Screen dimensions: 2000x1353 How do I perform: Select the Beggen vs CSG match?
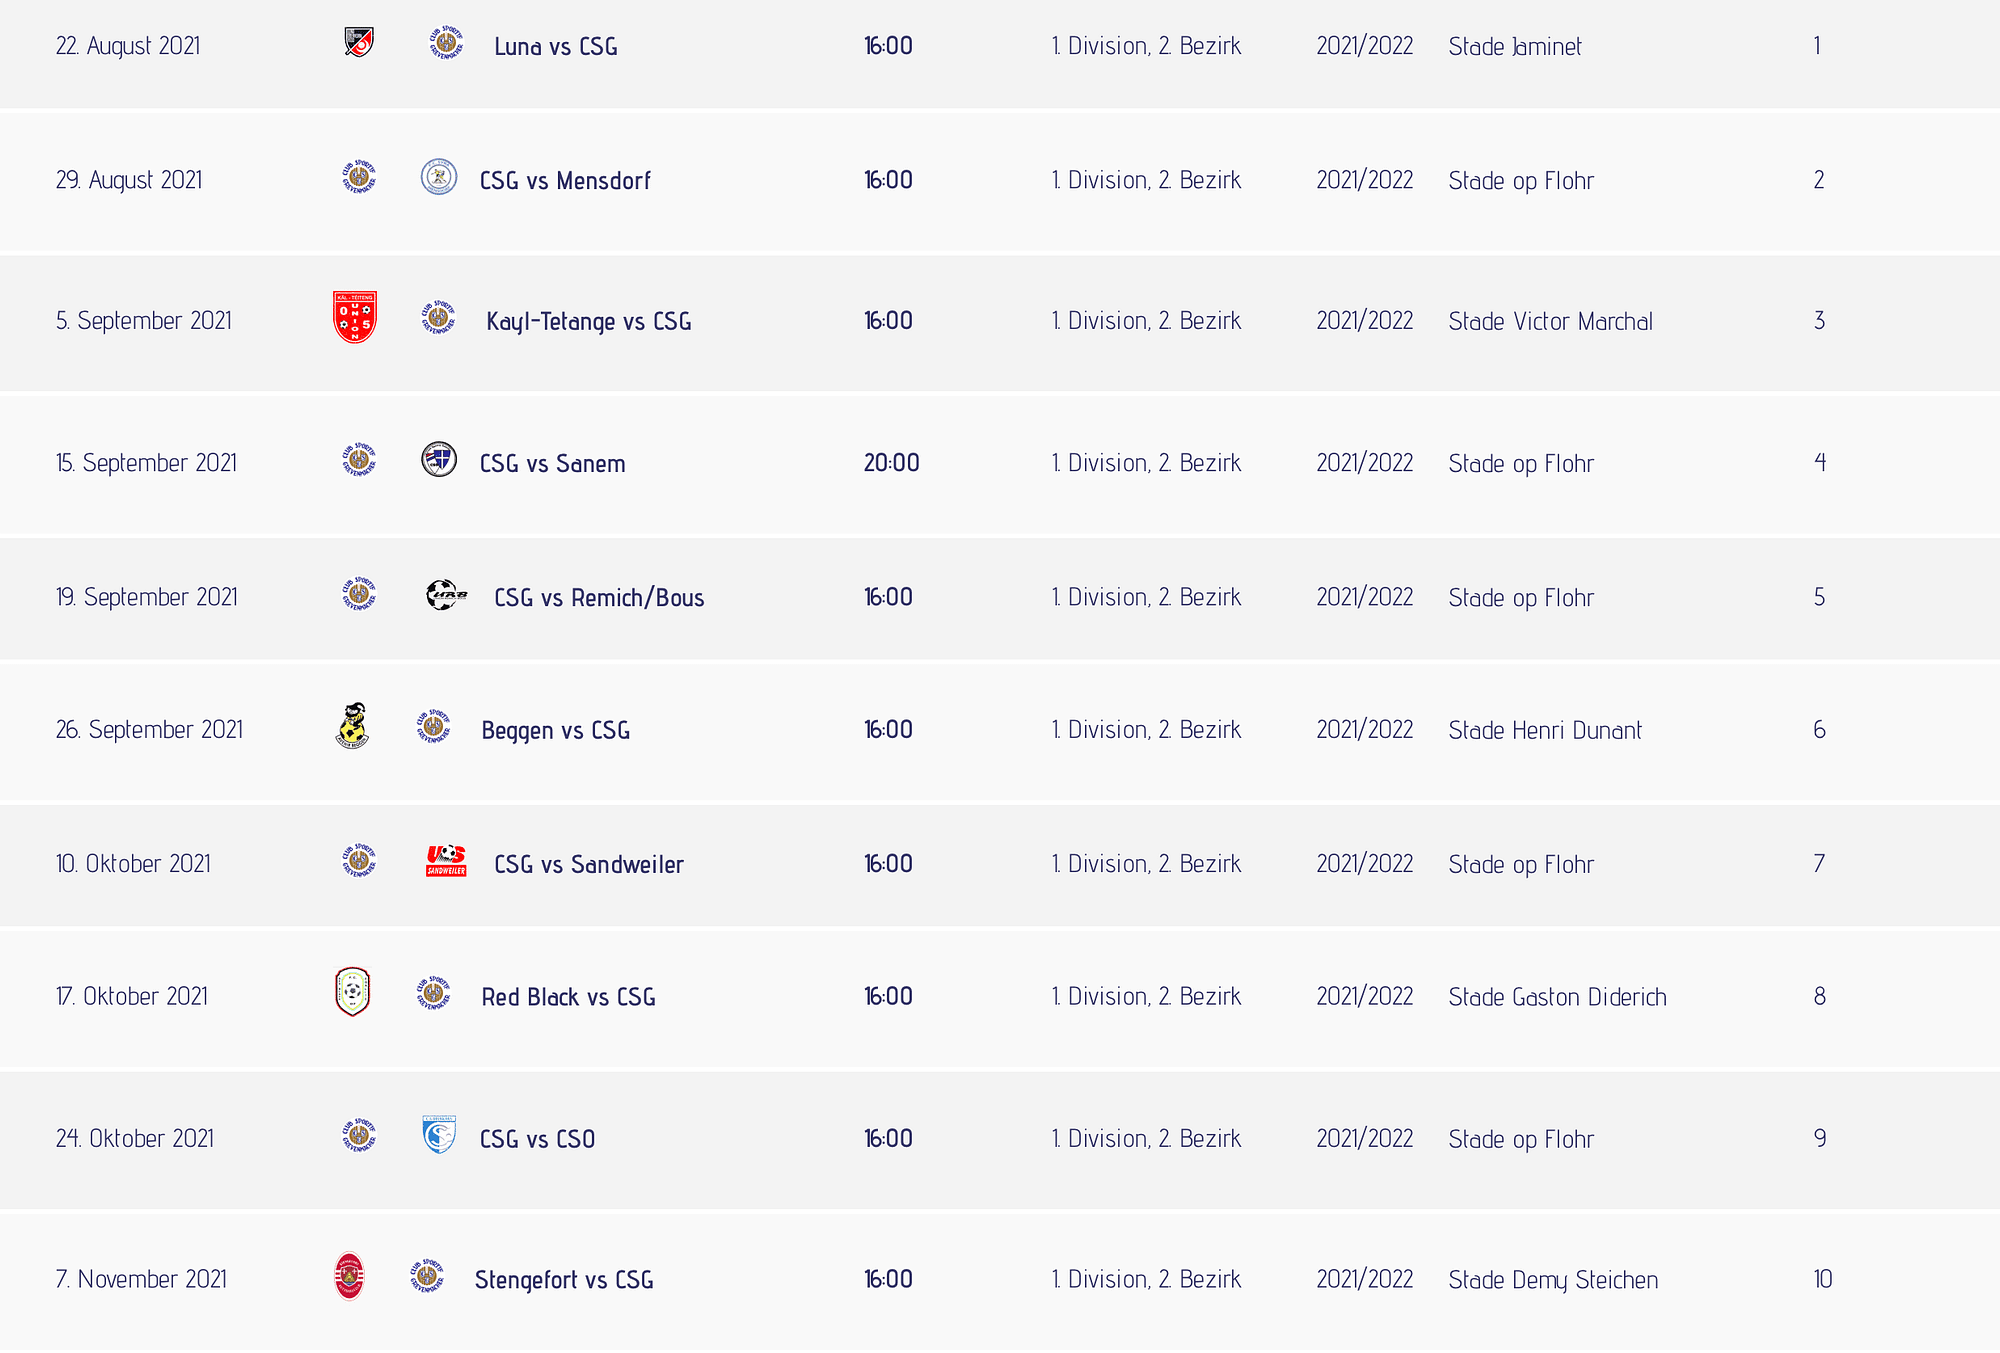click(556, 731)
